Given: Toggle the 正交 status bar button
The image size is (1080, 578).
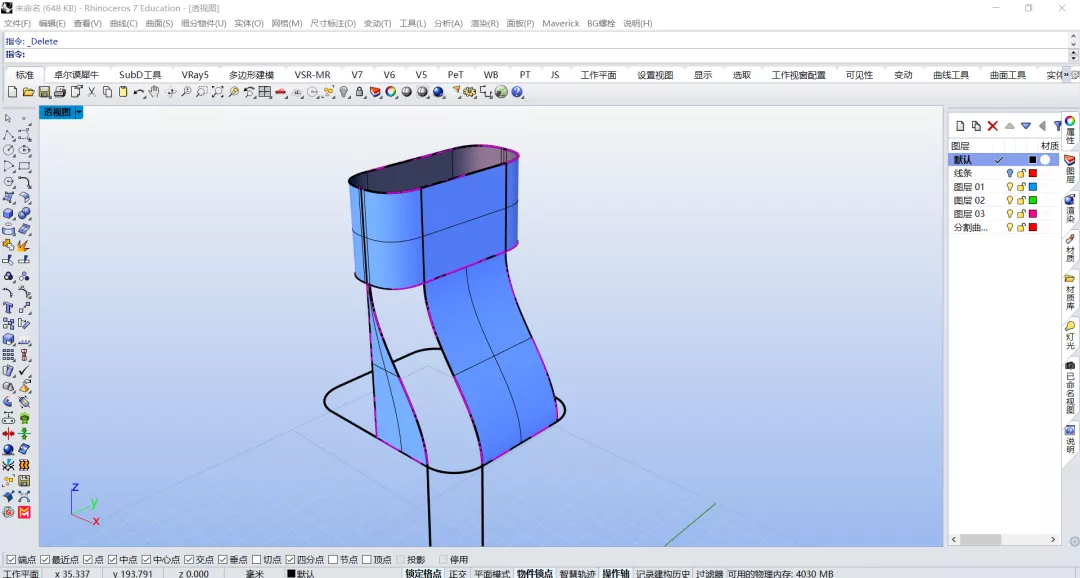Looking at the screenshot, I should (x=457, y=573).
